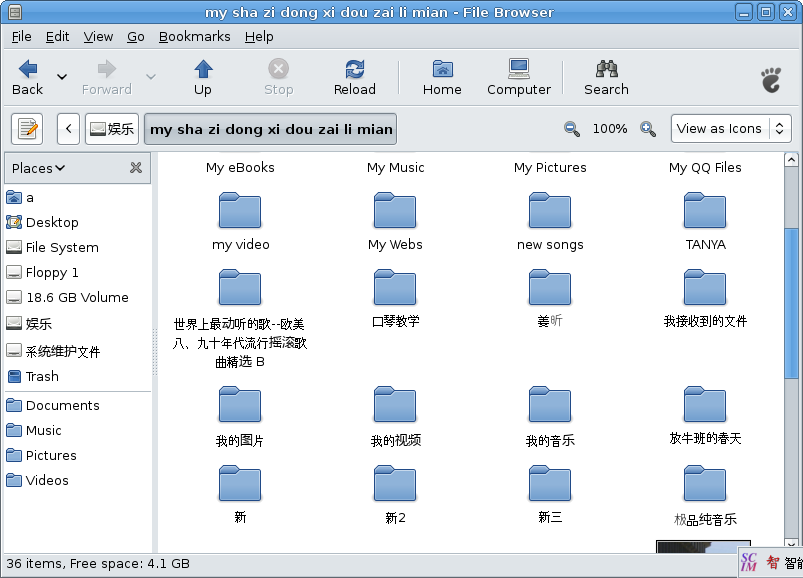803x578 pixels.
Task: Select the 'my video' folder icon
Action: pyautogui.click(x=240, y=210)
